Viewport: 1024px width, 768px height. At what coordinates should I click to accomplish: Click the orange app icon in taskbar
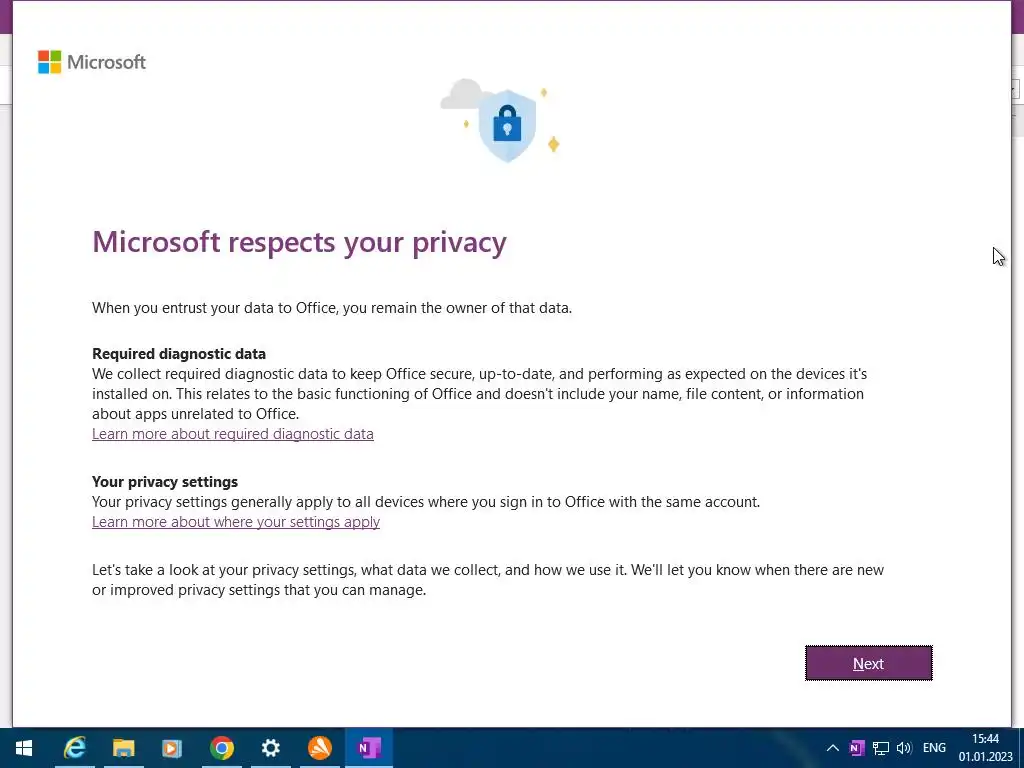pos(319,748)
